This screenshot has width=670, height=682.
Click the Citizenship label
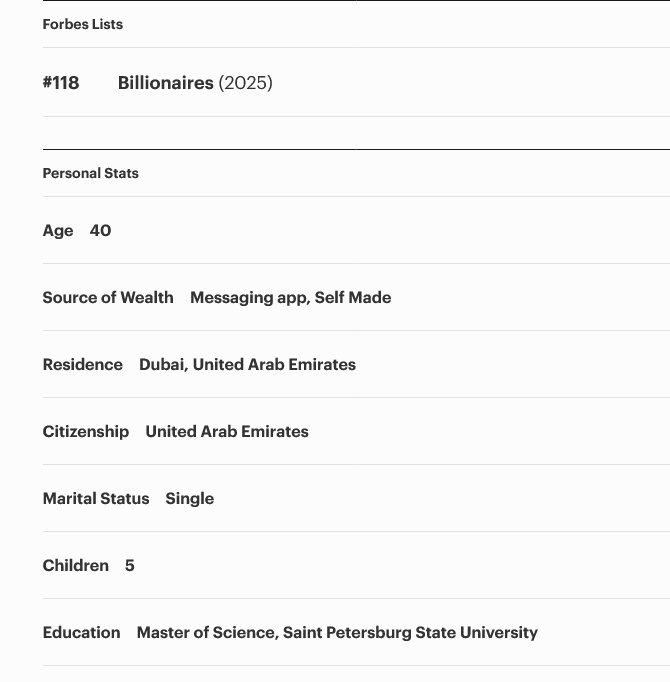tap(86, 431)
